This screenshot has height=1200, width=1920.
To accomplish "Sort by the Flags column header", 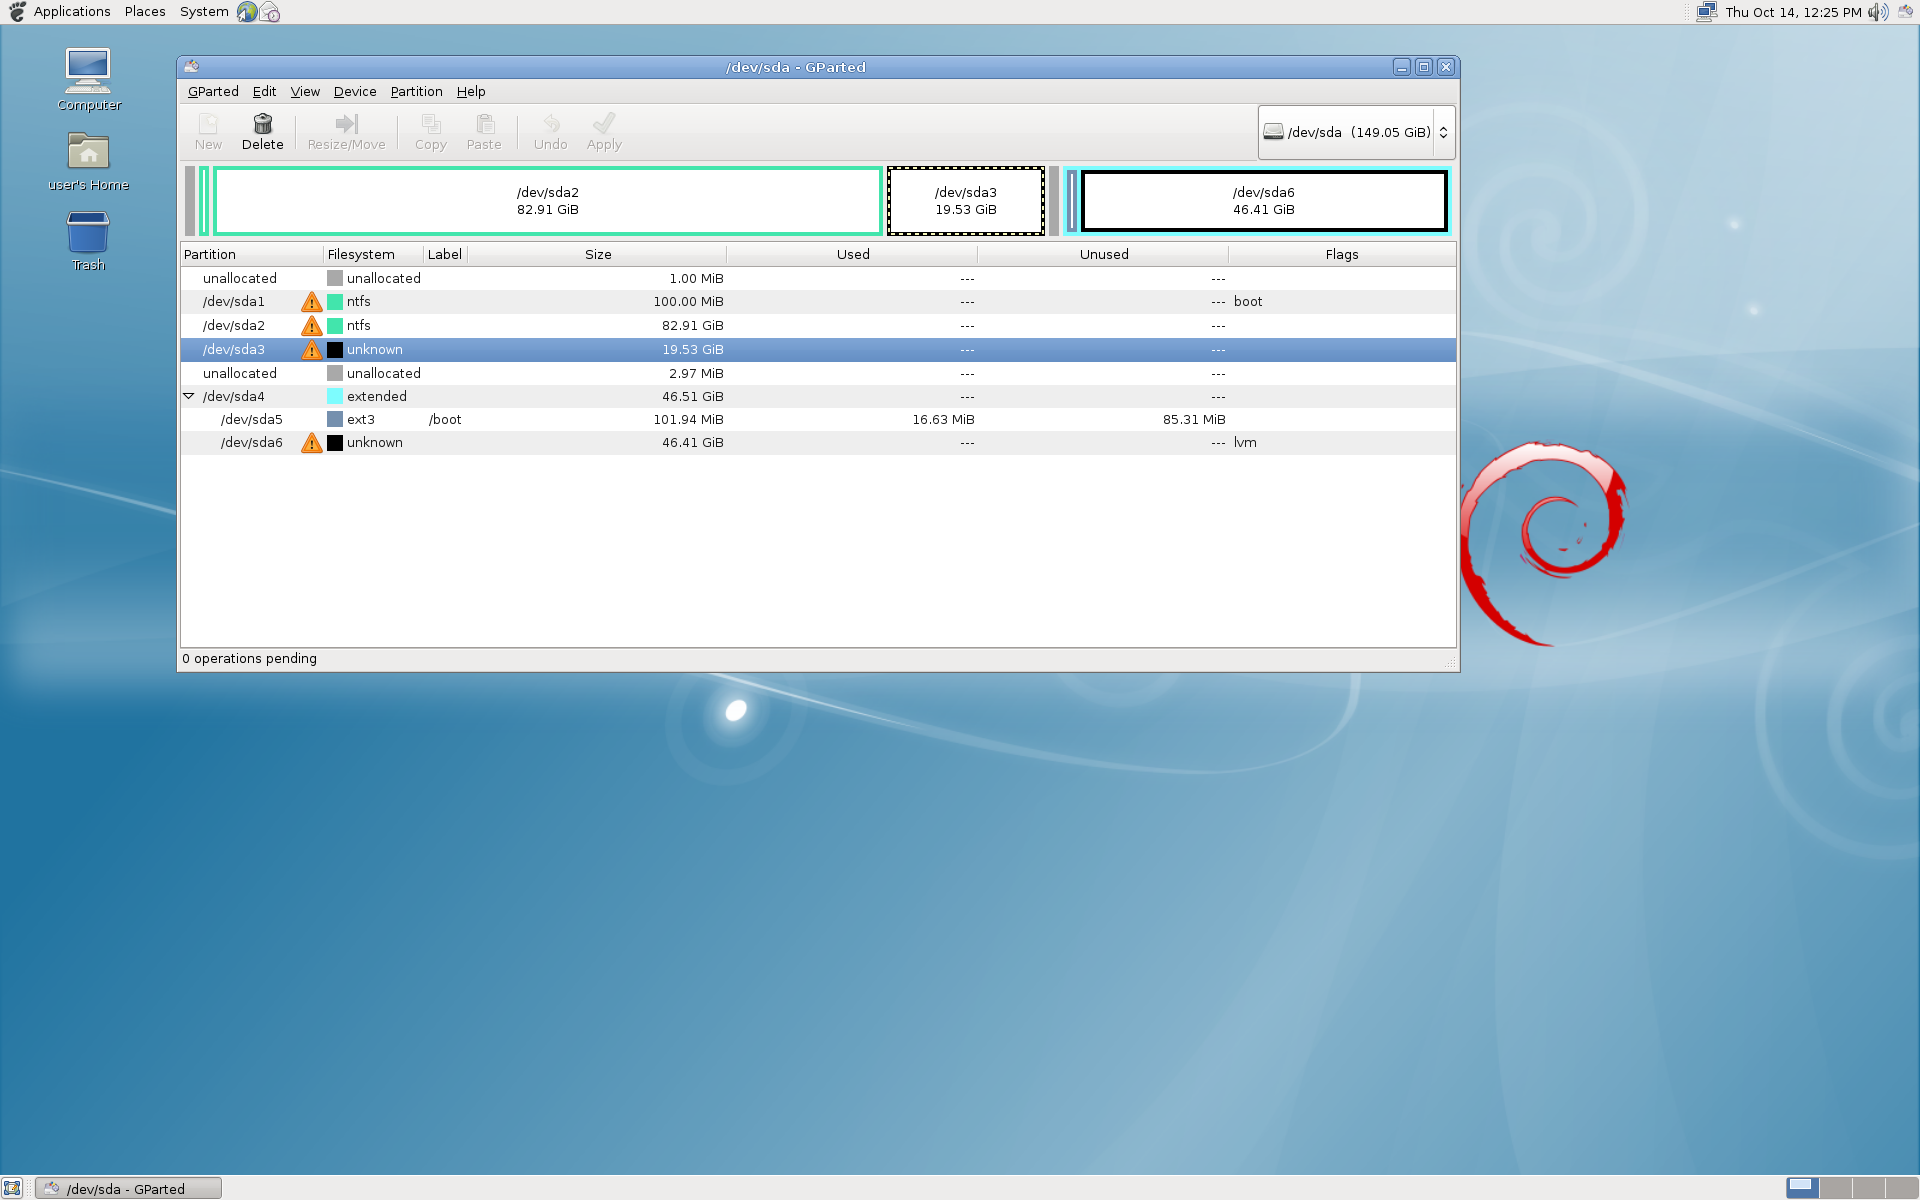I will point(1342,255).
